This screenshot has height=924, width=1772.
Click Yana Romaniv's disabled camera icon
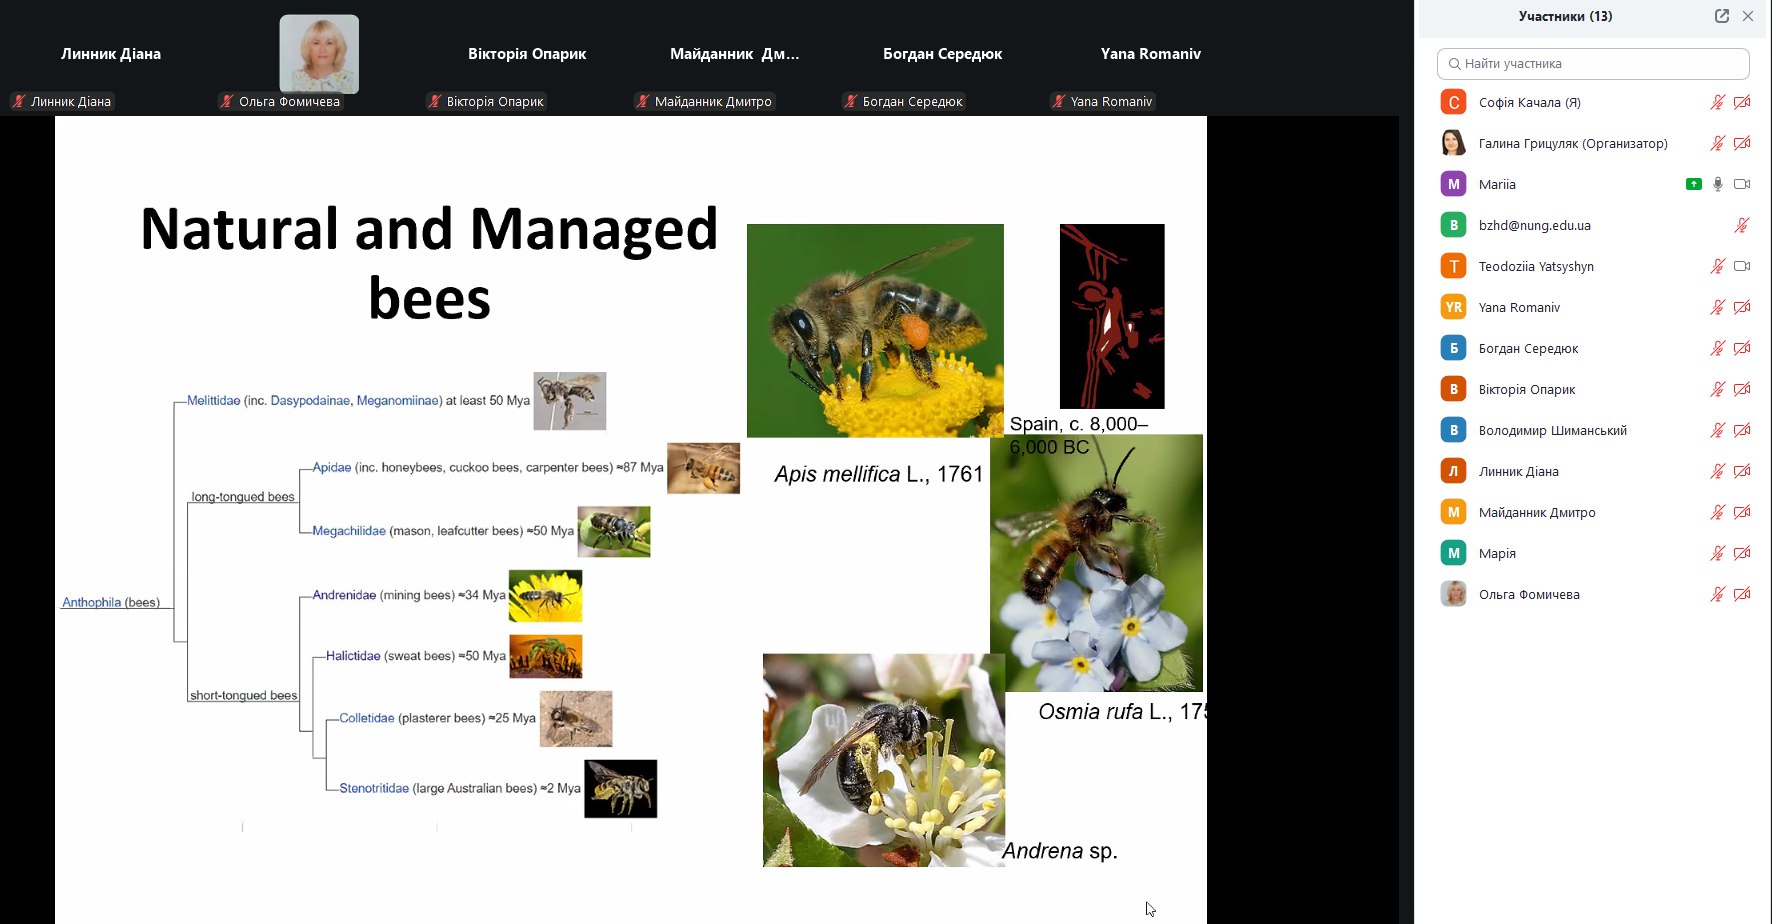click(x=1742, y=307)
